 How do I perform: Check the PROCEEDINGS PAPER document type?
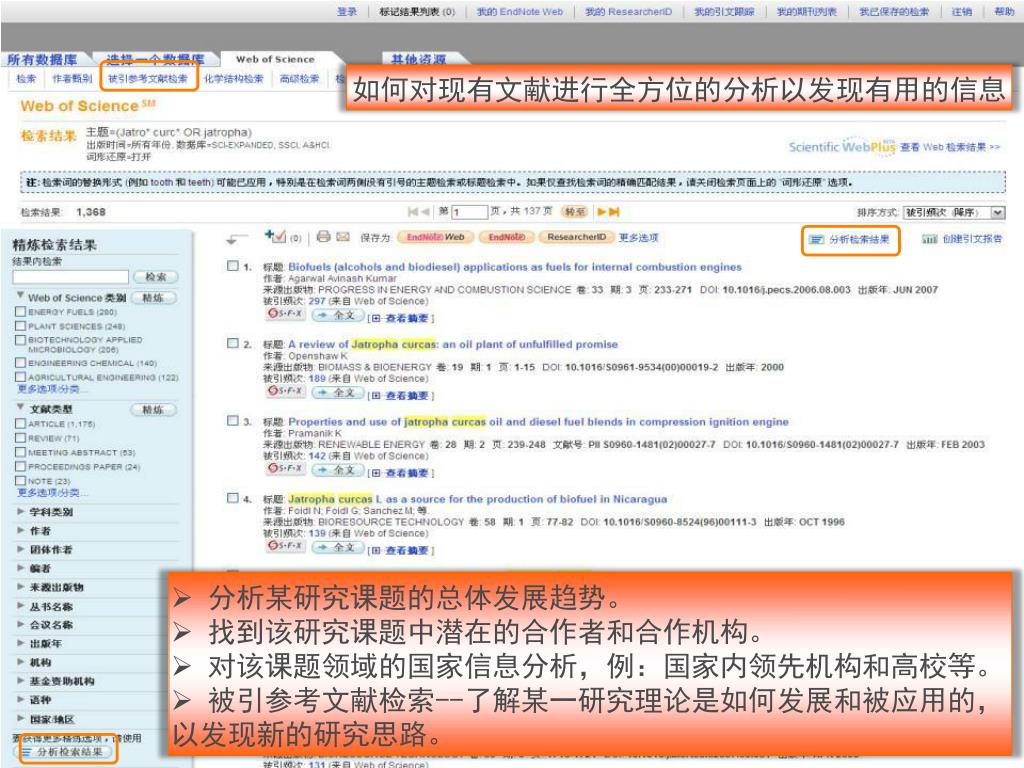21,466
